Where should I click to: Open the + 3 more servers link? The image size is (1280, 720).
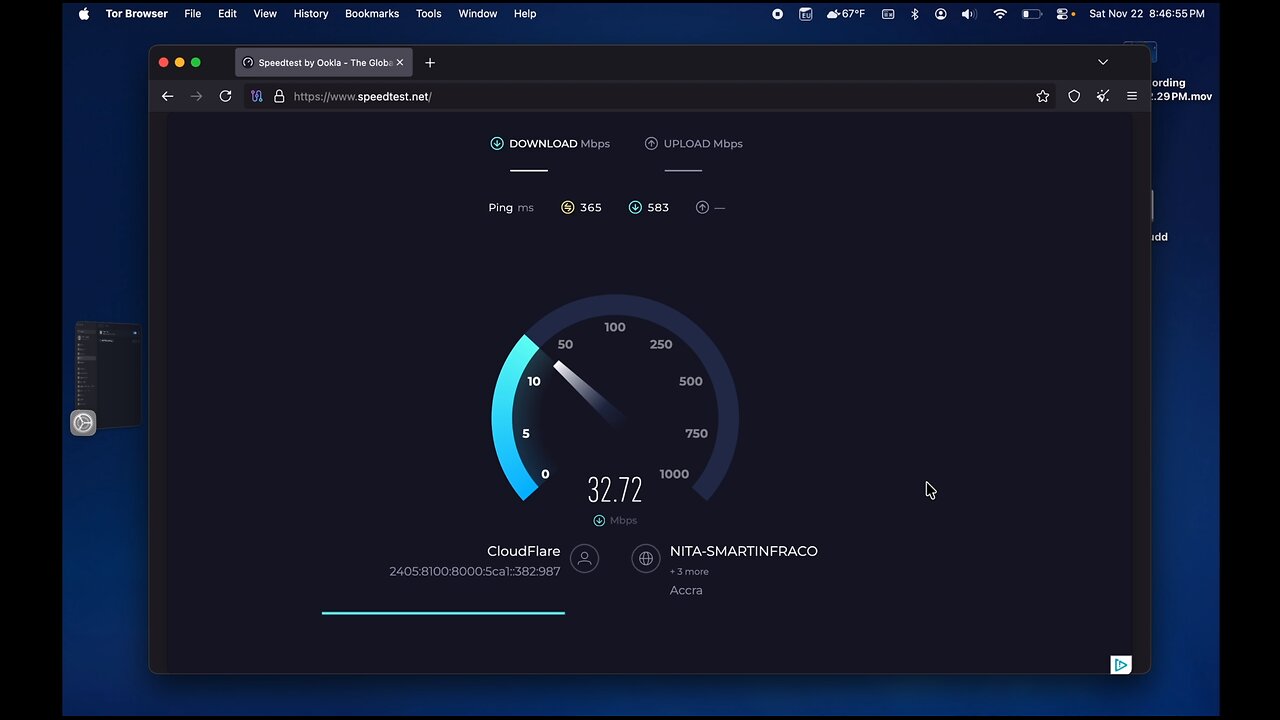click(x=689, y=571)
